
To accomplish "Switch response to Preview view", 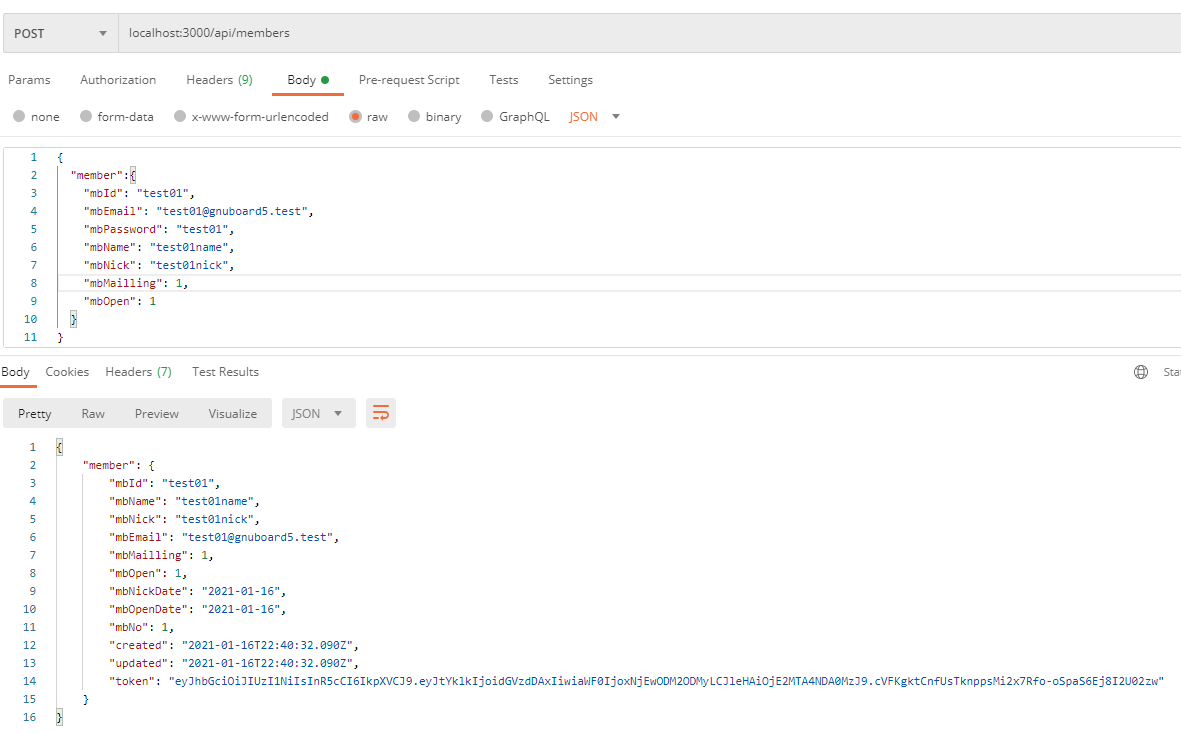I will click(157, 413).
